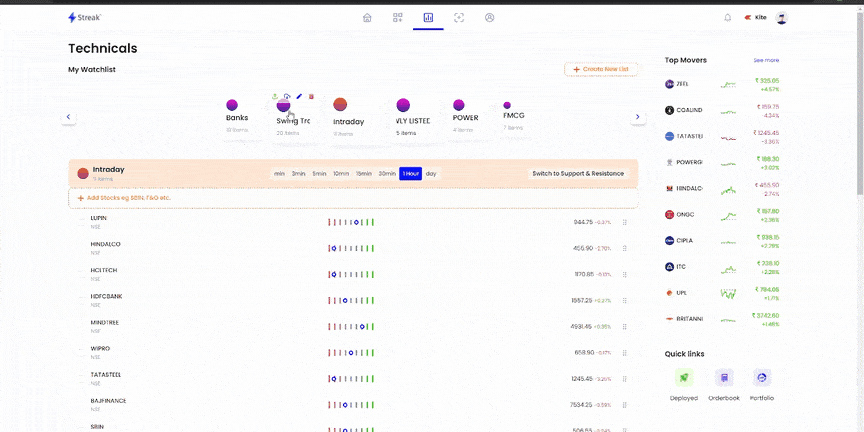The image size is (864, 432).
Task: Select CIPLA in Top Movers
Action: 722,241
